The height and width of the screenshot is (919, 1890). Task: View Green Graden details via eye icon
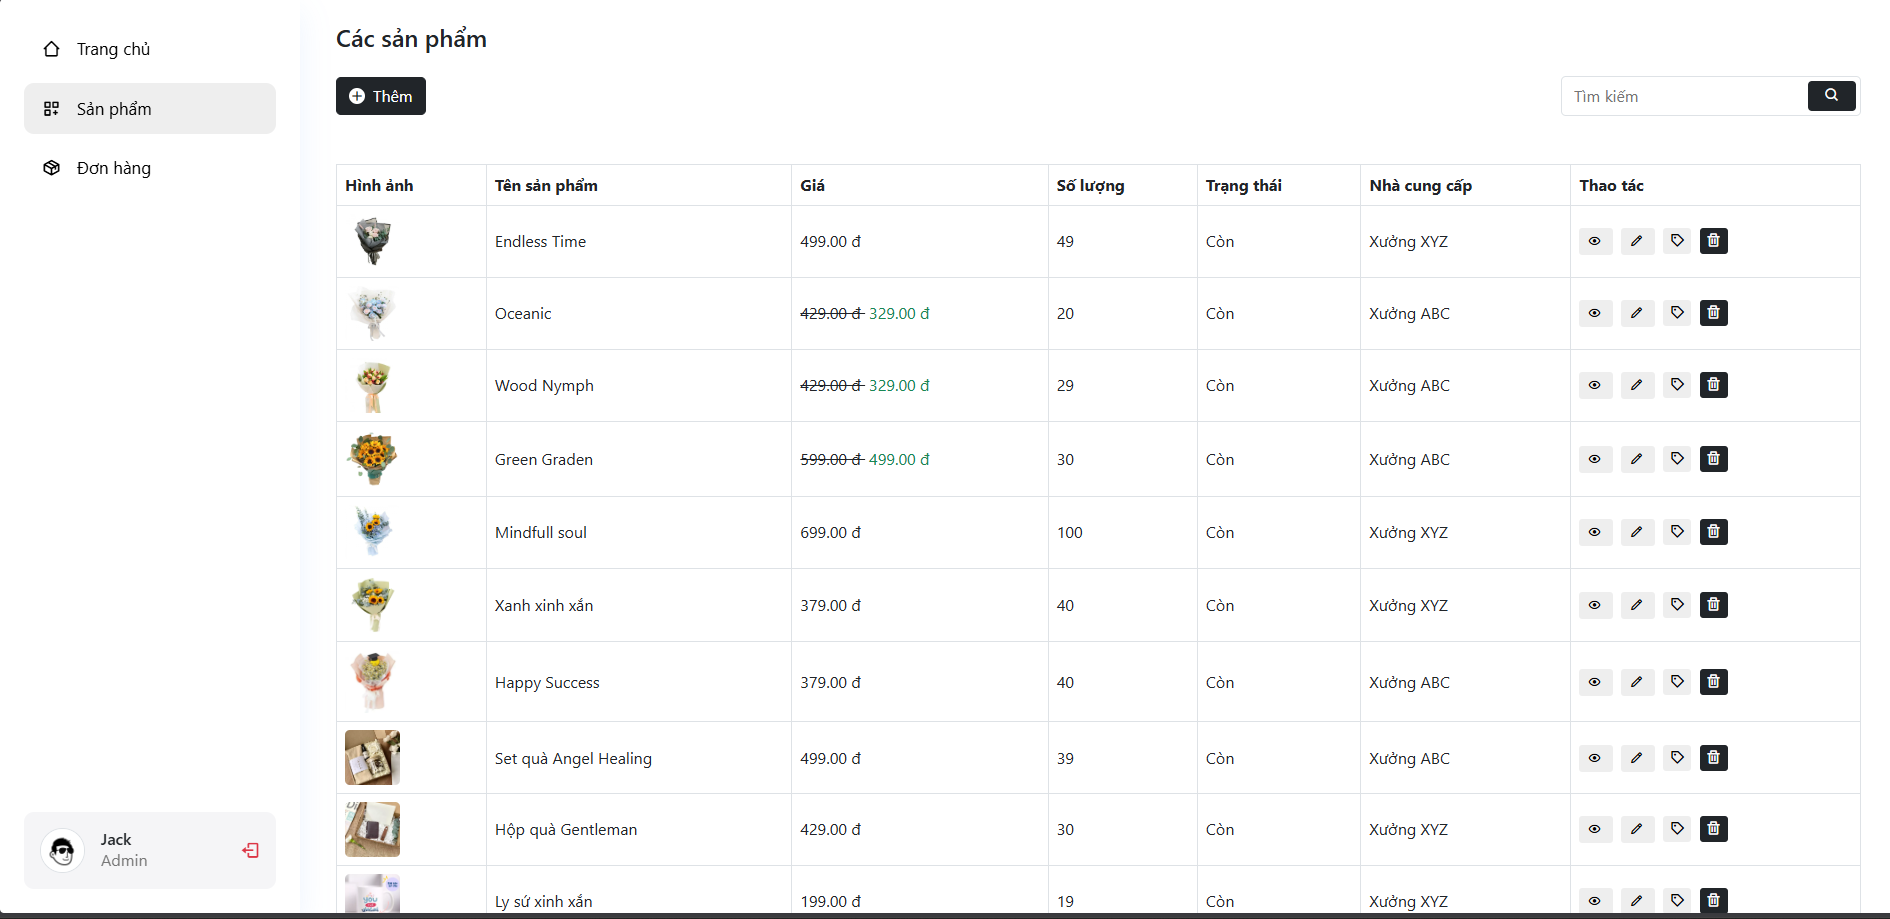1595,459
